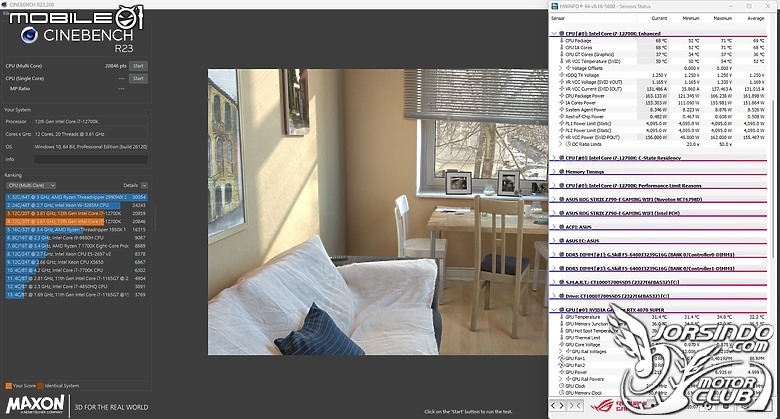
Task: Expand the CPU C-State Residency group
Action: [554, 158]
